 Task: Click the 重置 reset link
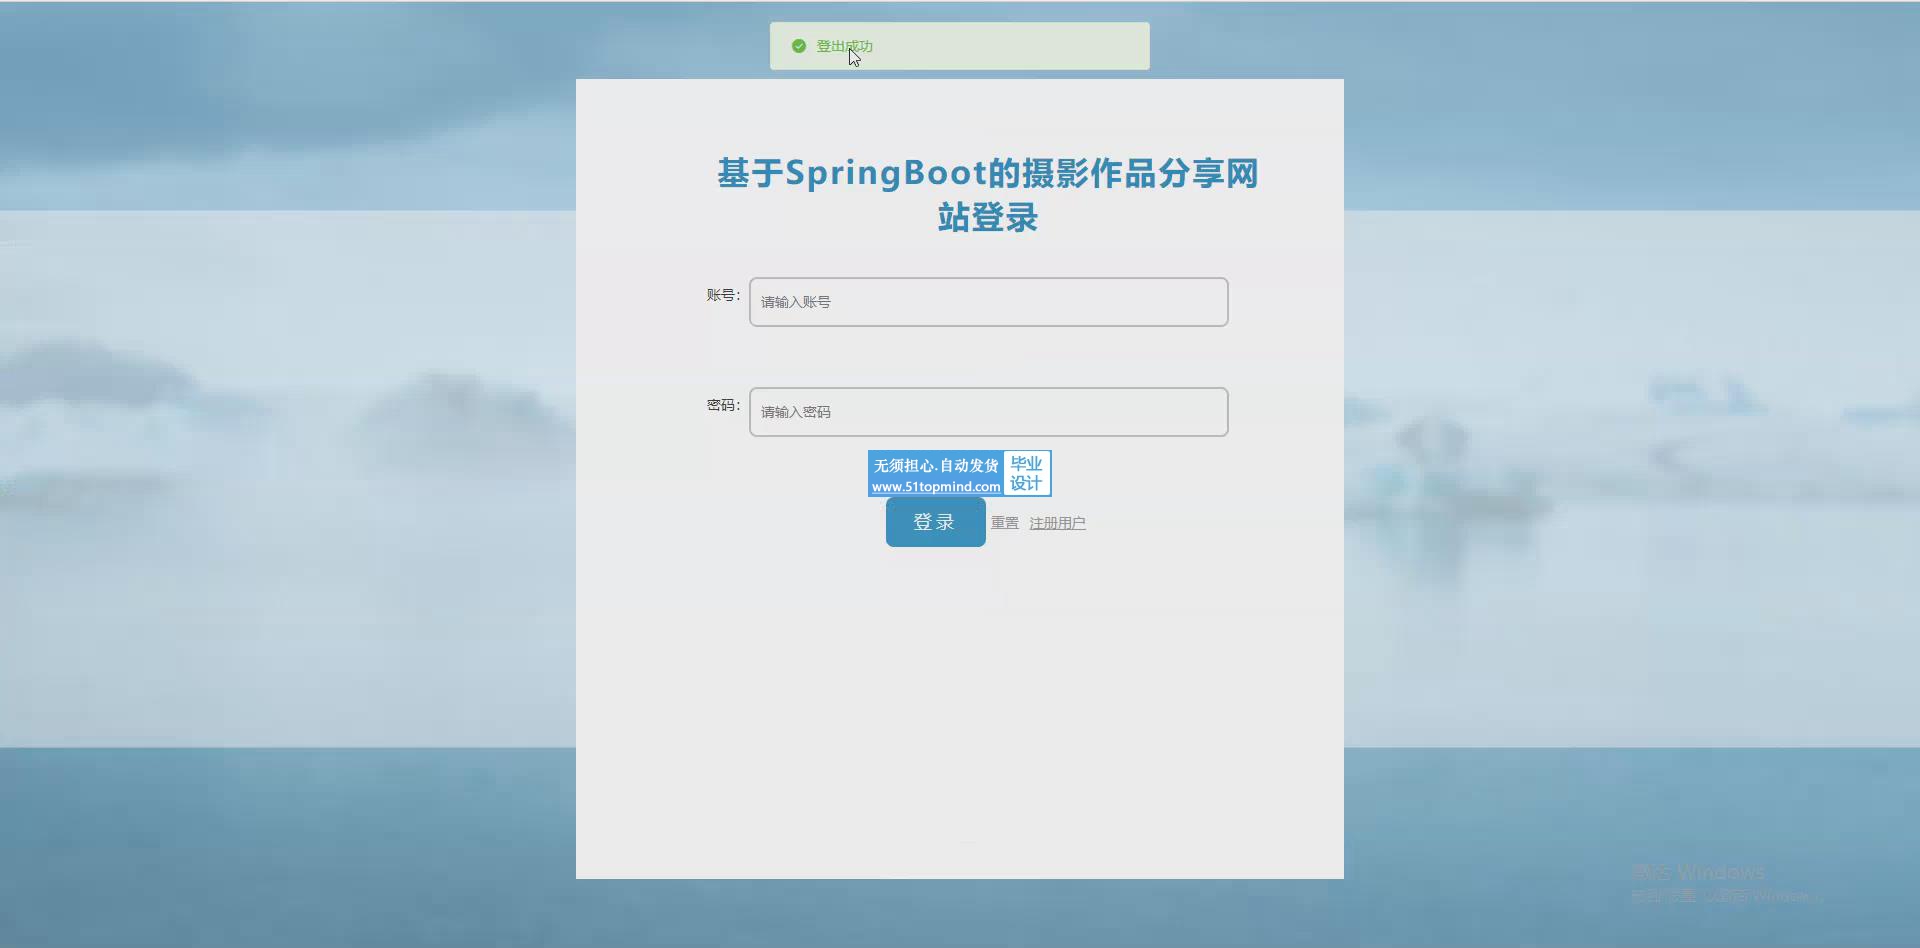point(1005,523)
